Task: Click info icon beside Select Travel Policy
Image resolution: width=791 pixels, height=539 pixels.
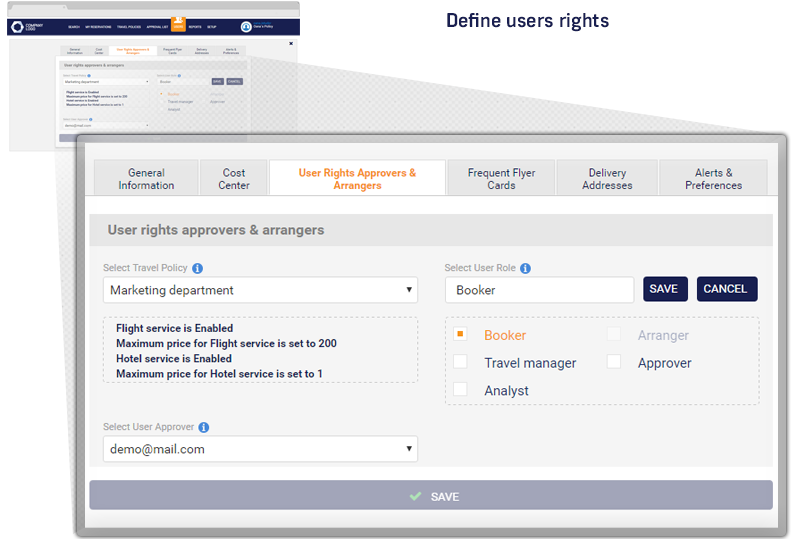Action: click(197, 269)
